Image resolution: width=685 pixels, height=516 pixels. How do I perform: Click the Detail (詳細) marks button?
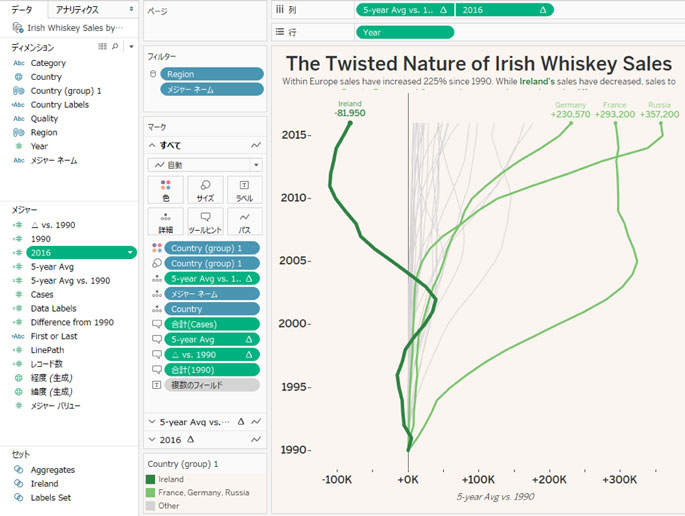[165, 221]
